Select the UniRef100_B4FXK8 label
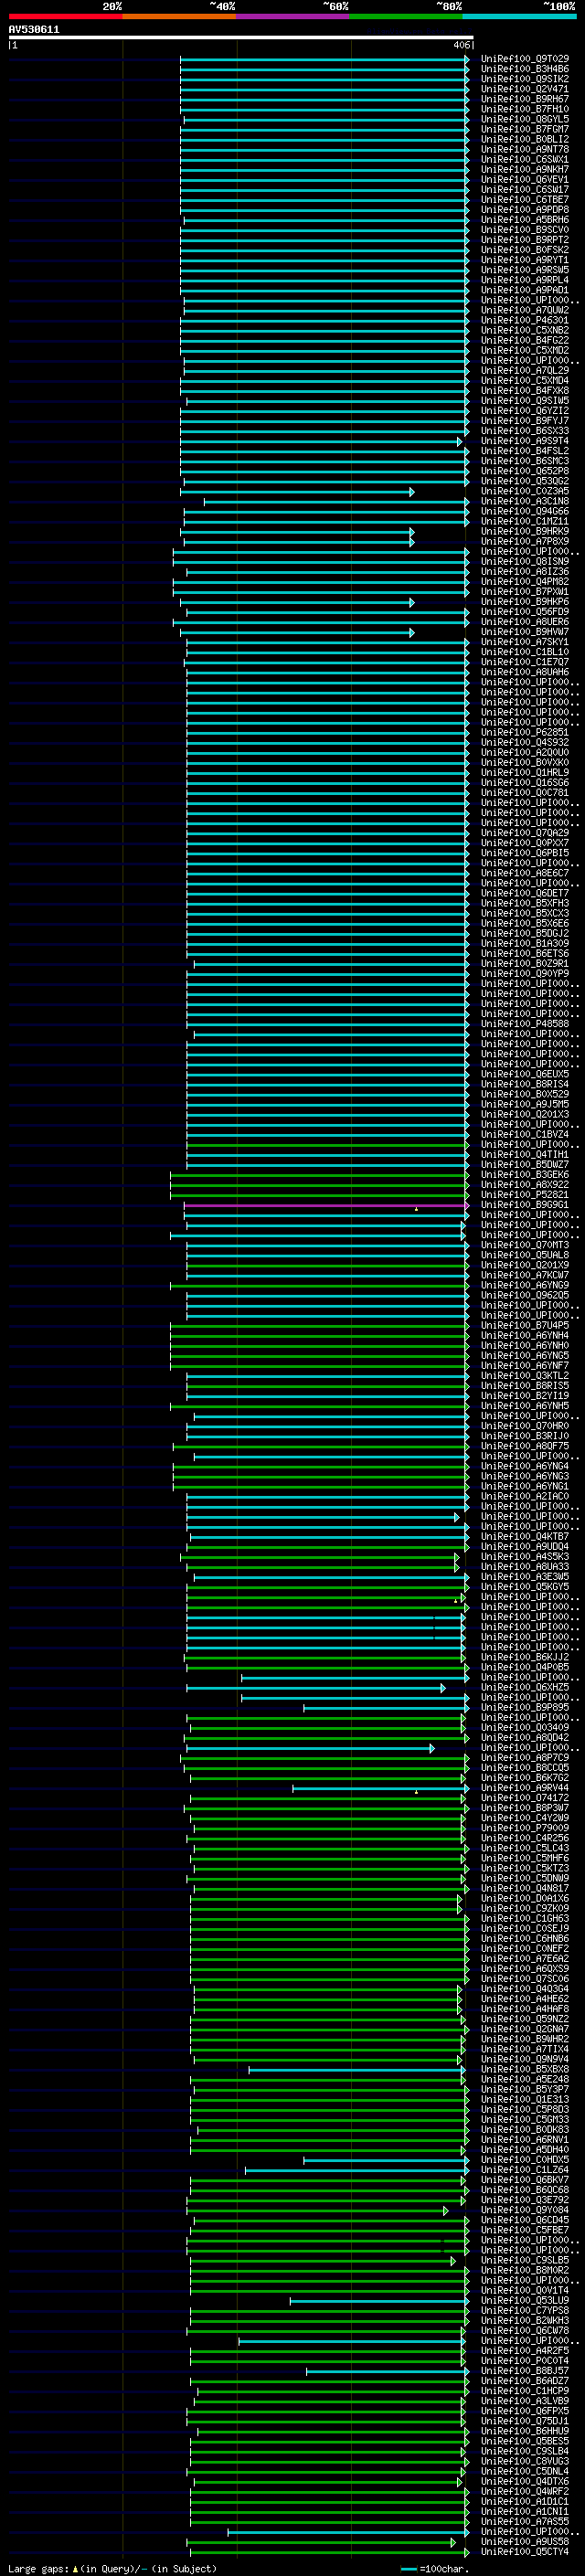This screenshot has height=2576, width=585. (x=525, y=391)
